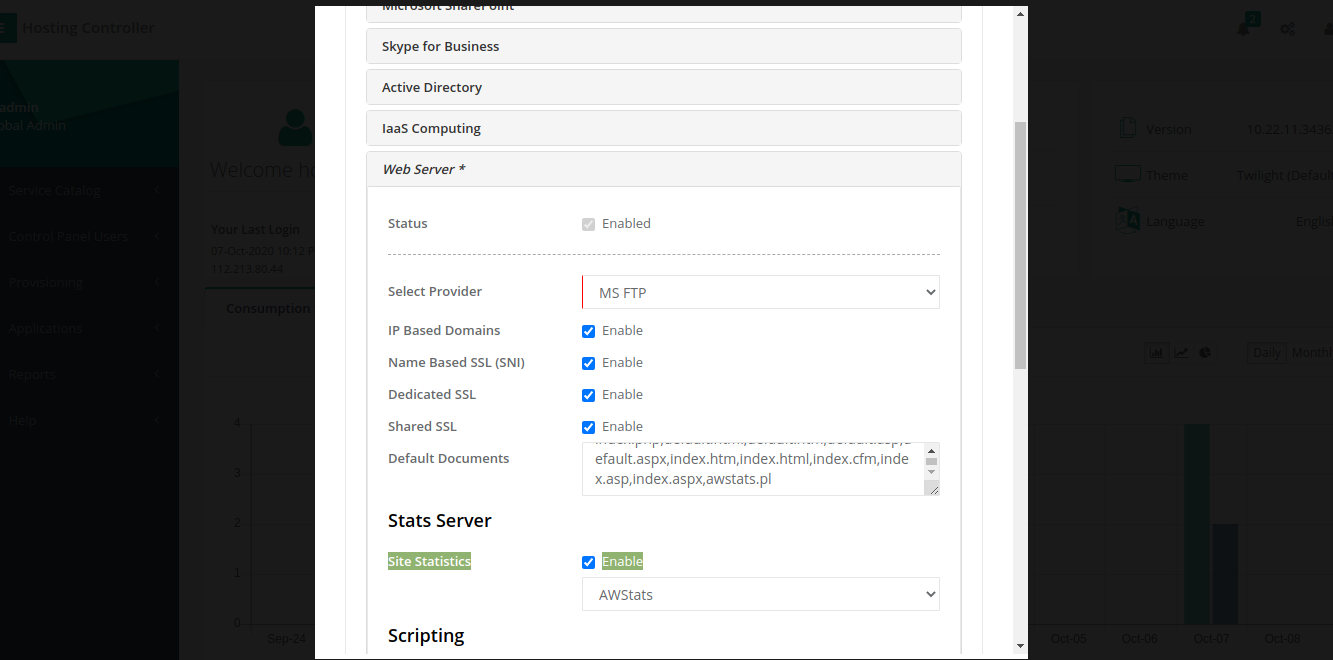Switch to pie chart view icon
This screenshot has height=660, width=1333.
(x=1206, y=352)
